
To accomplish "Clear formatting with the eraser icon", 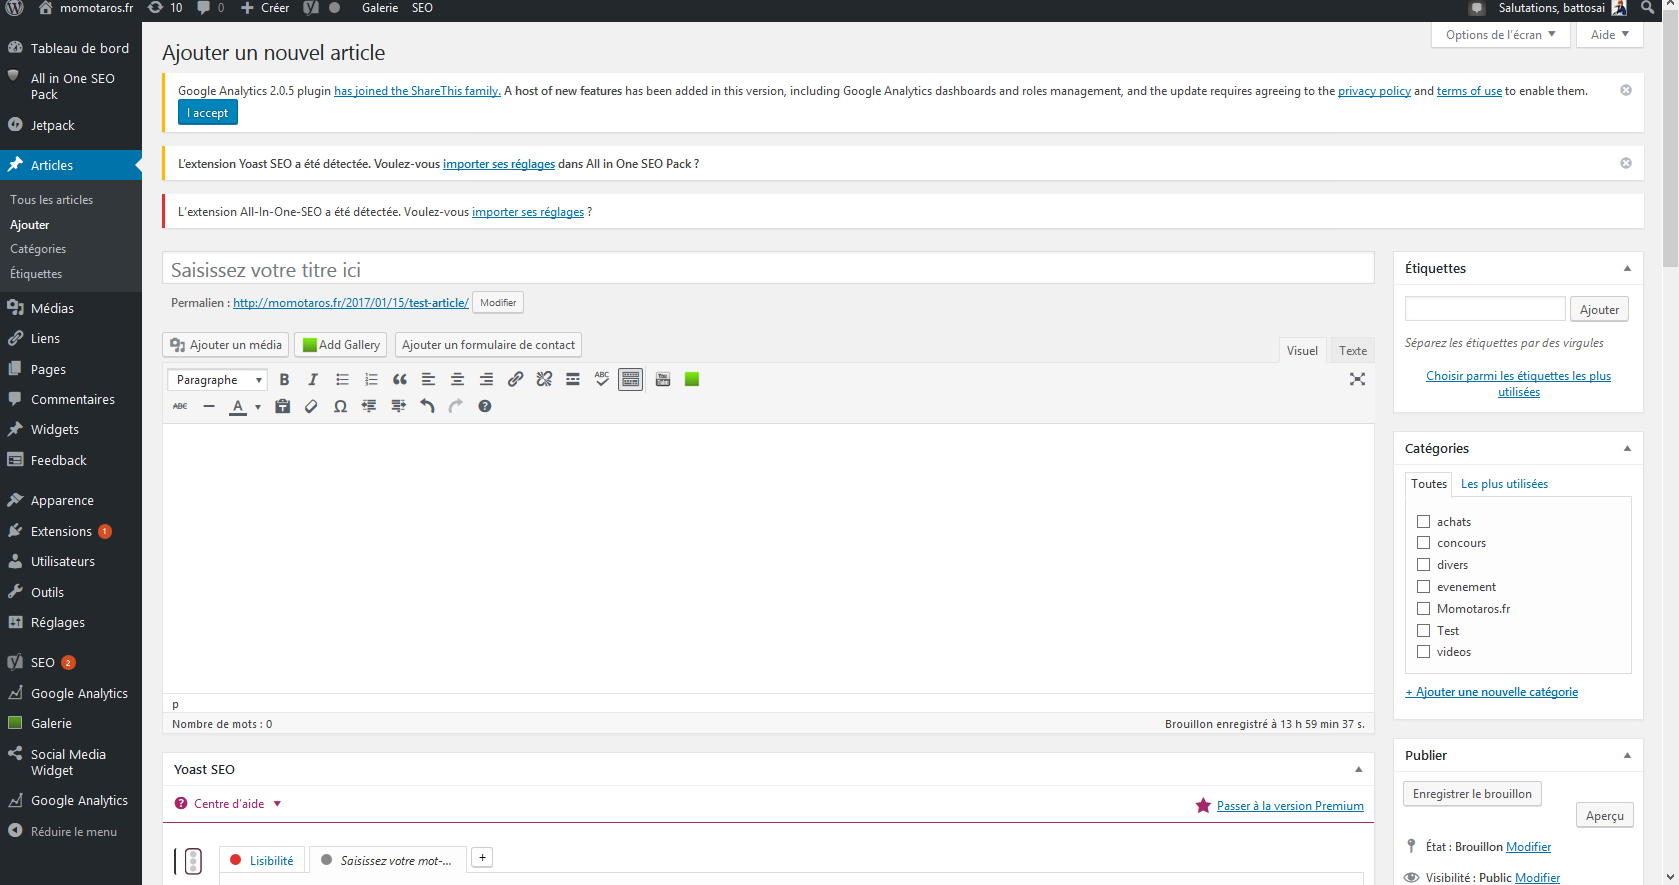I will tap(311, 407).
